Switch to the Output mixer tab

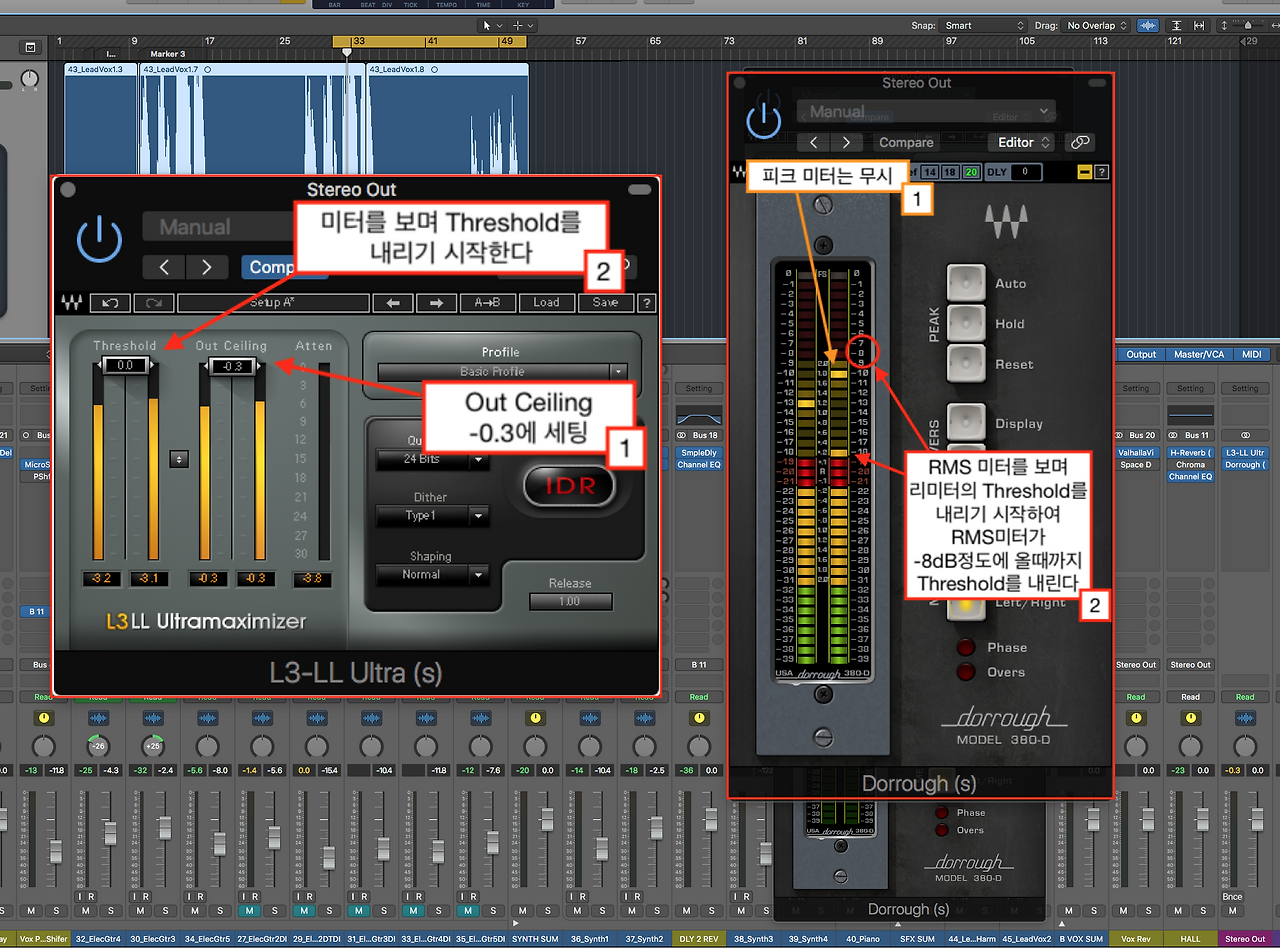[x=1141, y=354]
